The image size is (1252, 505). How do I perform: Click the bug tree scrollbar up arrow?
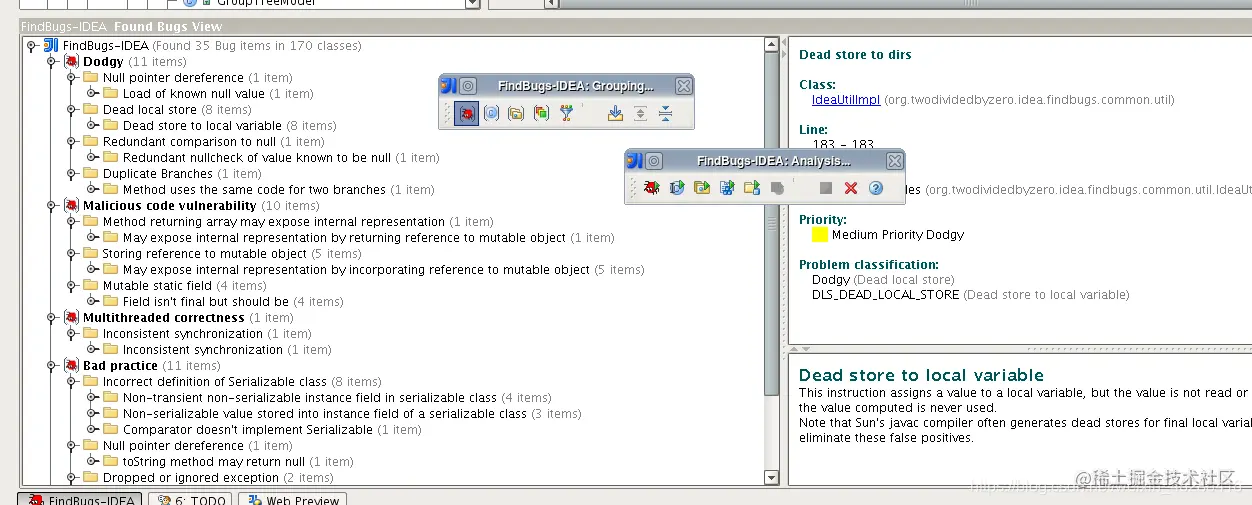[x=771, y=45]
